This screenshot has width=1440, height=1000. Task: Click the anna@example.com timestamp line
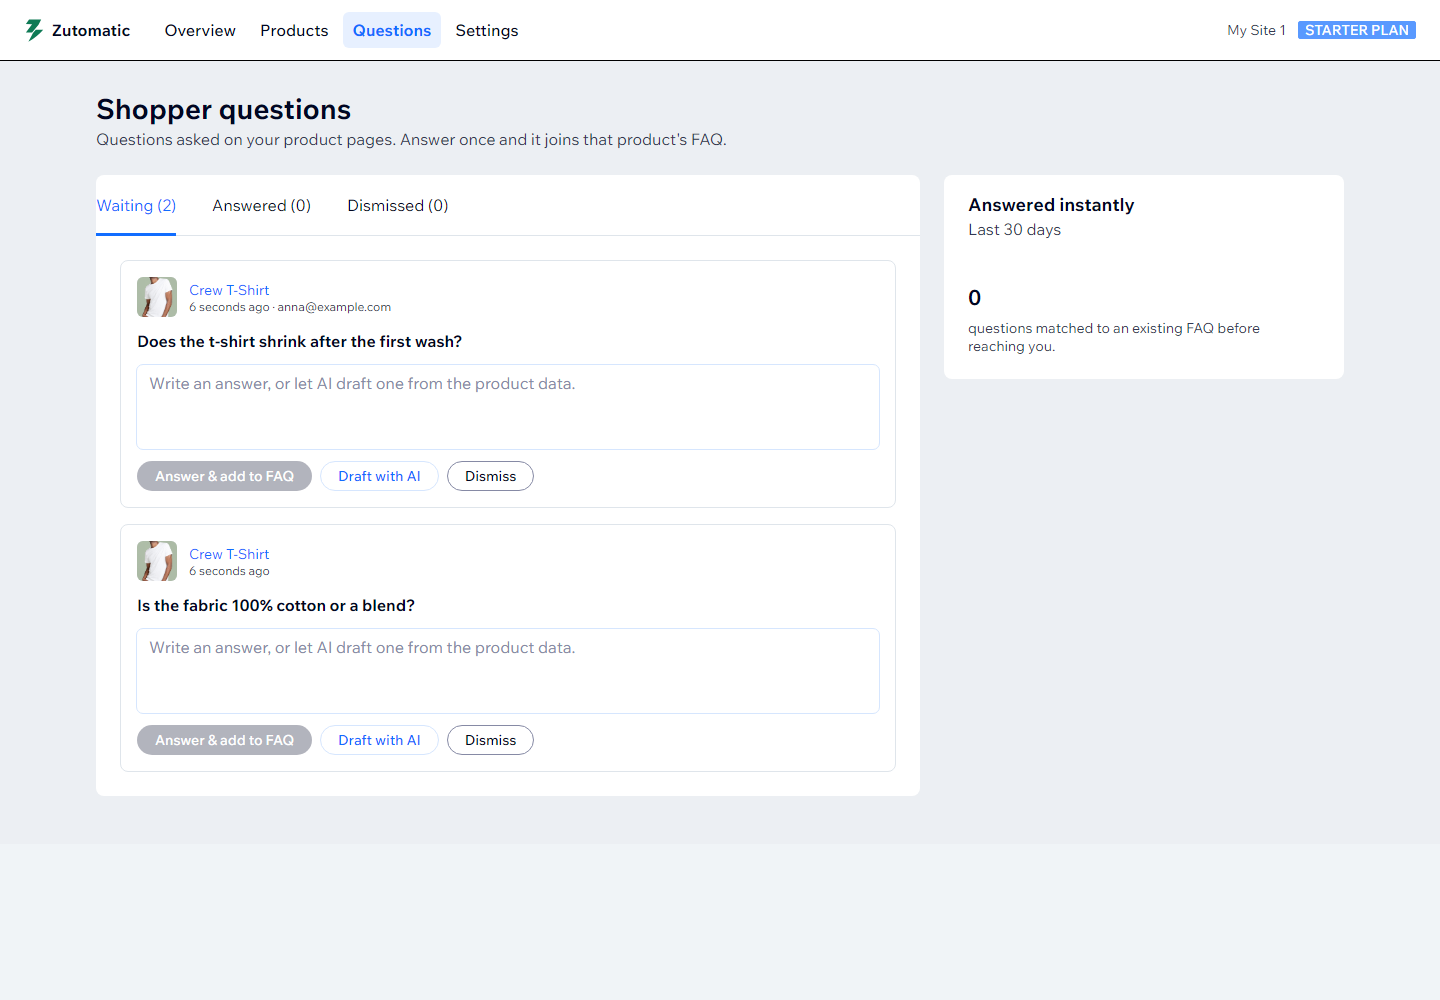coord(290,307)
